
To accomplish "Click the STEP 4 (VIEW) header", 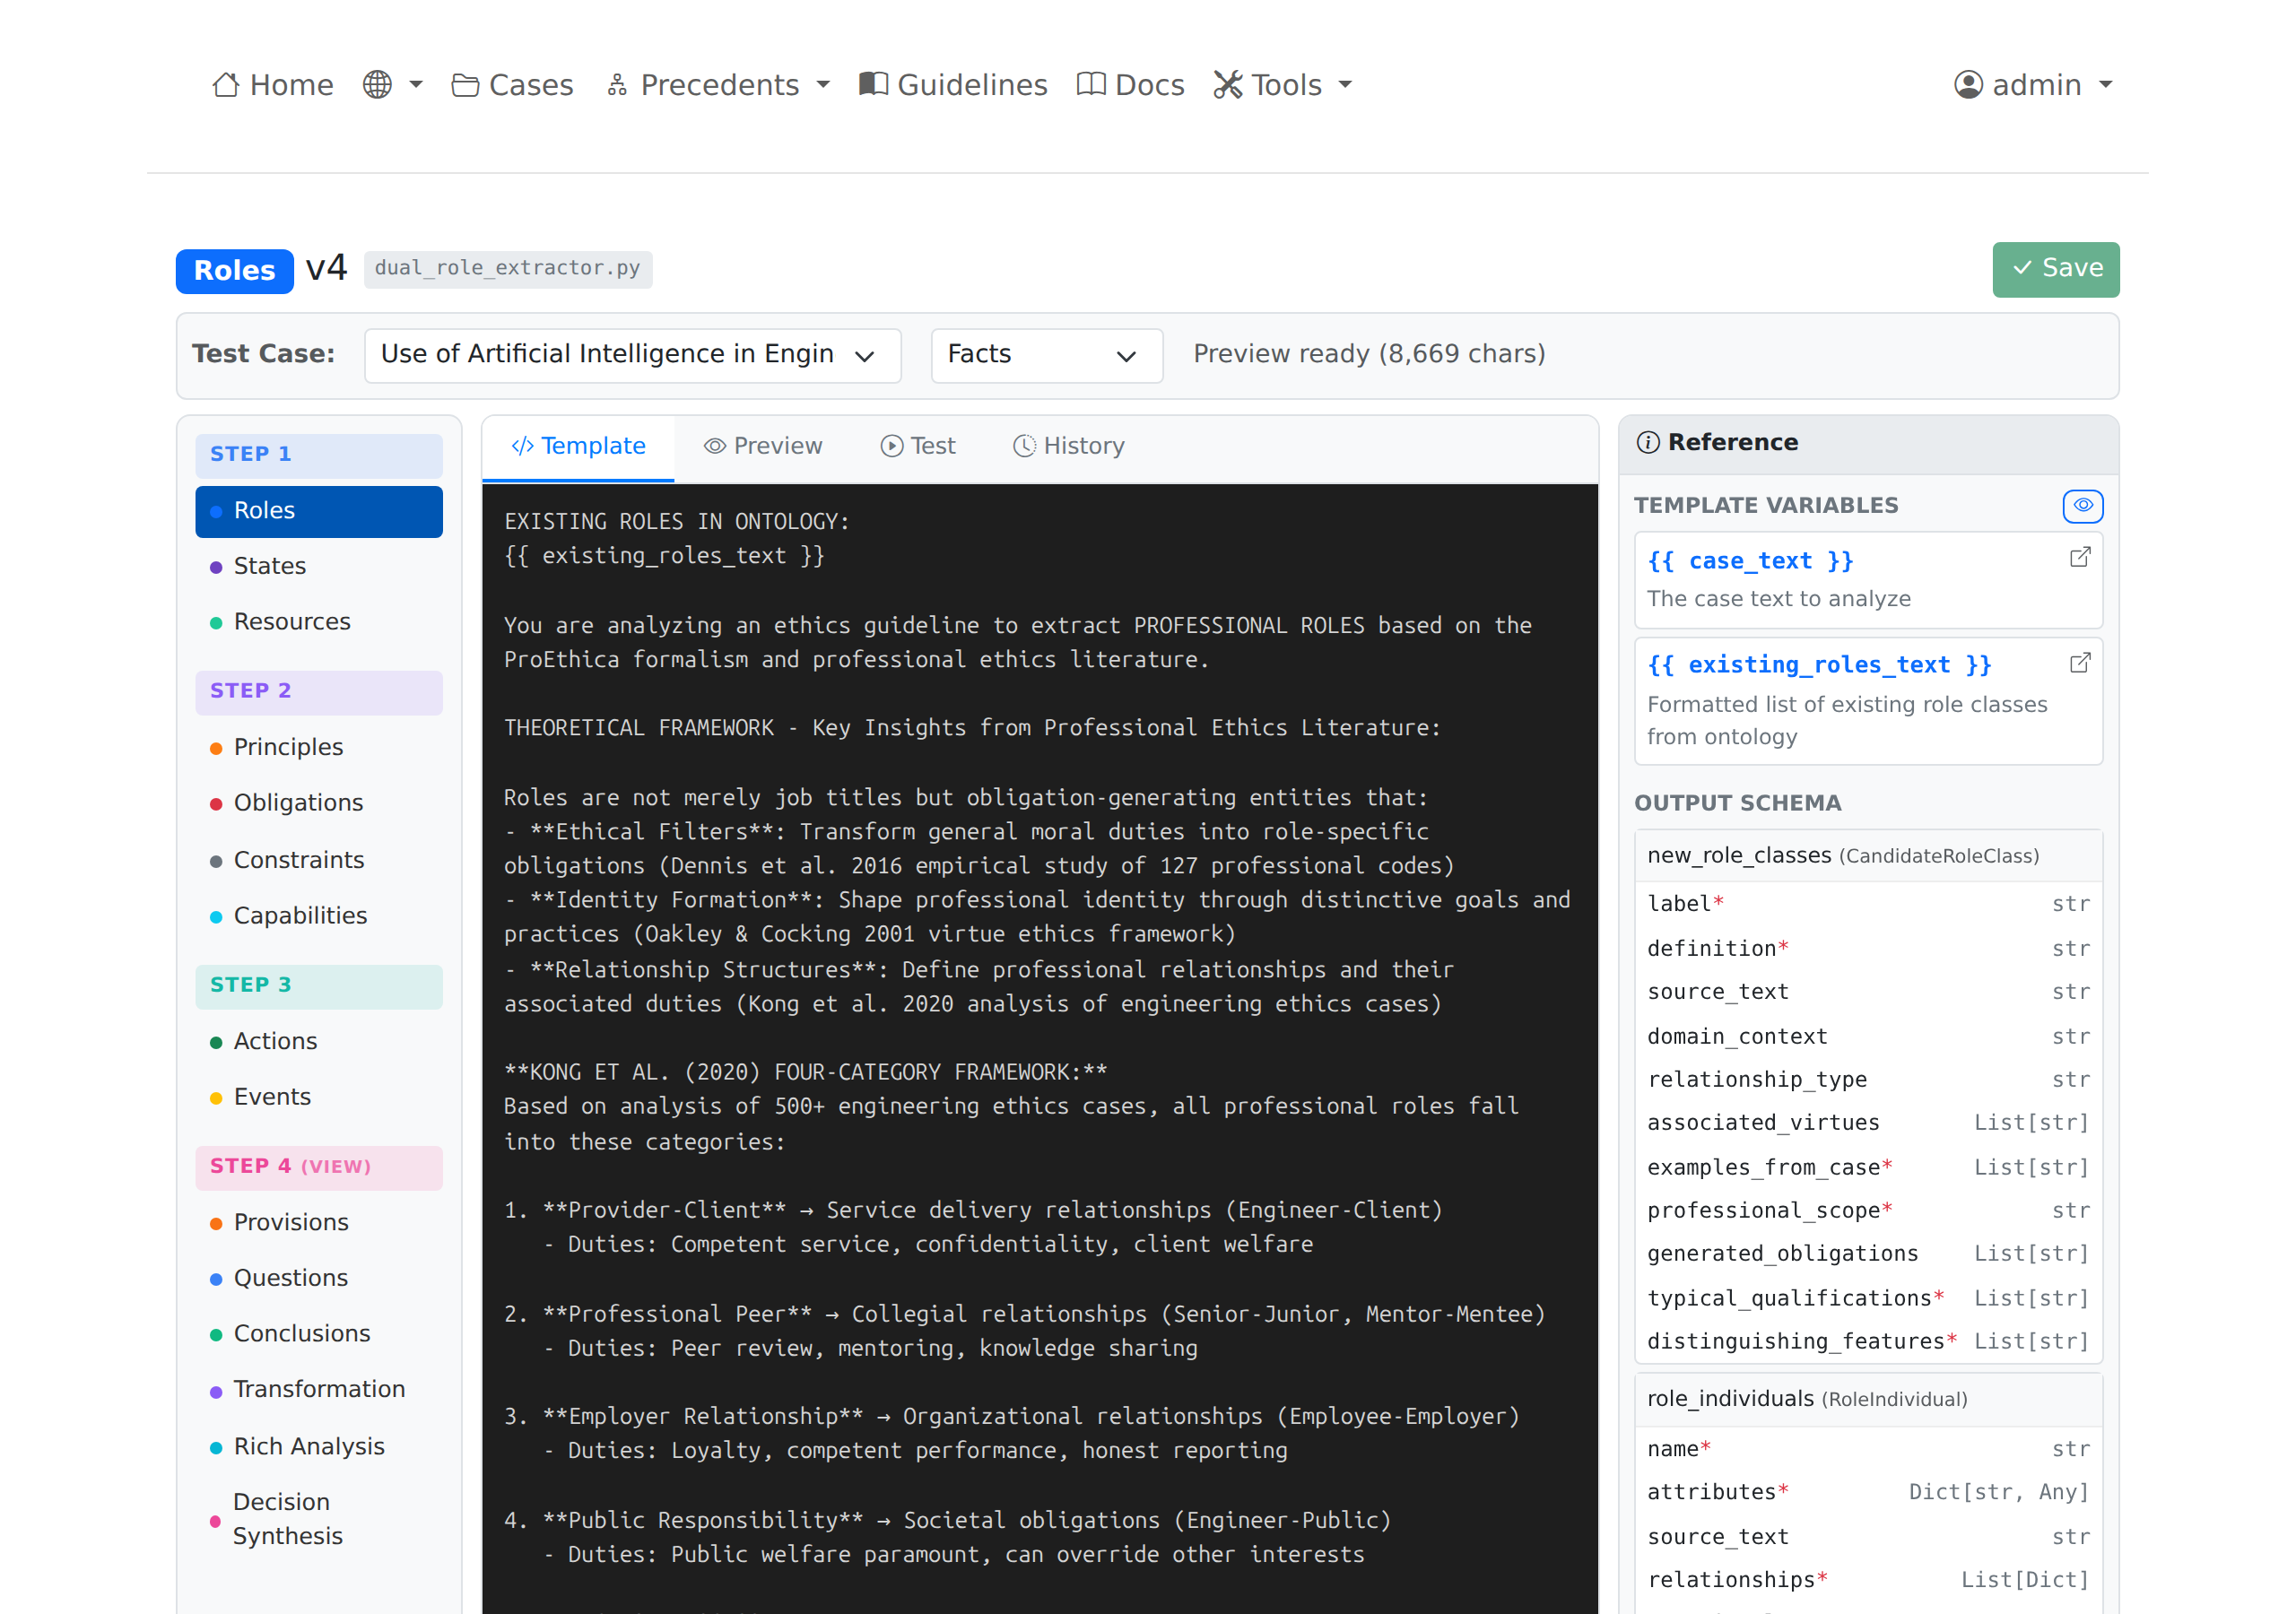I will (x=319, y=1167).
